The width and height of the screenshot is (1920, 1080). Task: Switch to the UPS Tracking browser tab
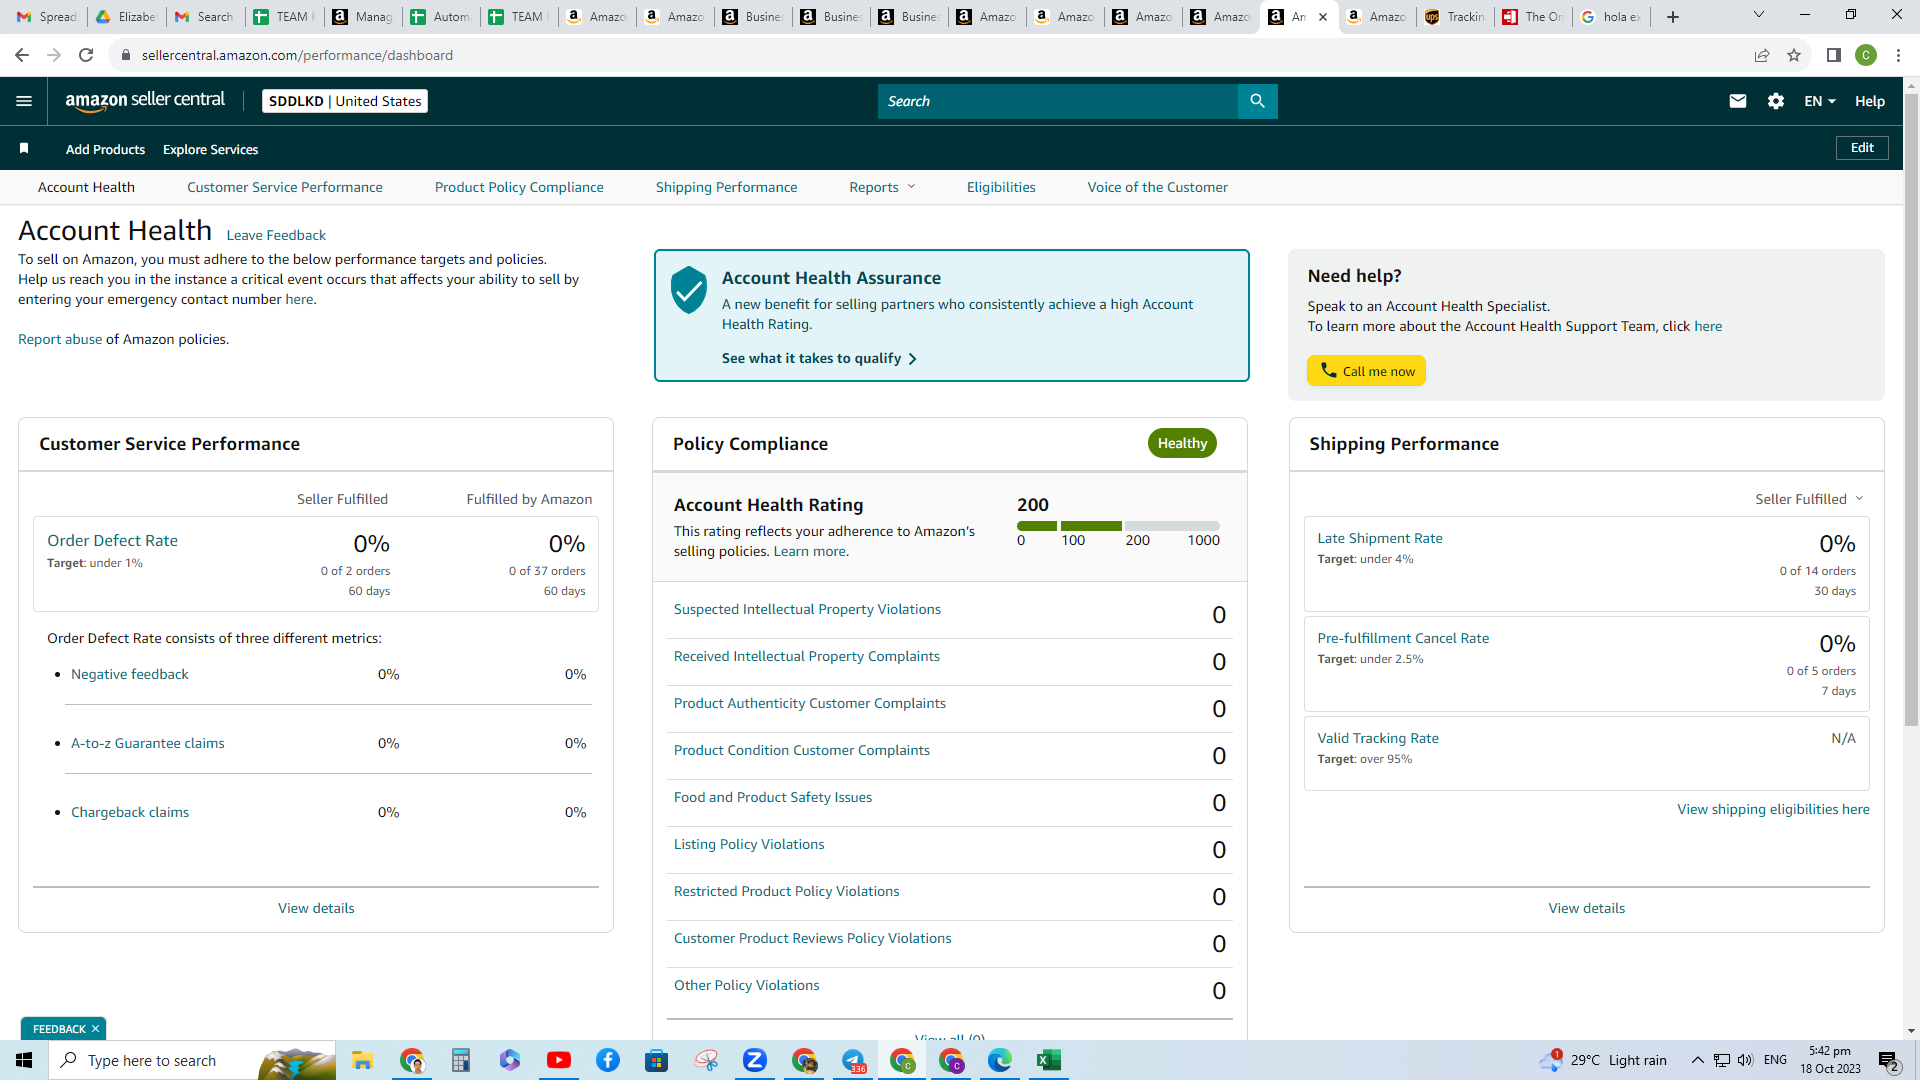click(1456, 17)
